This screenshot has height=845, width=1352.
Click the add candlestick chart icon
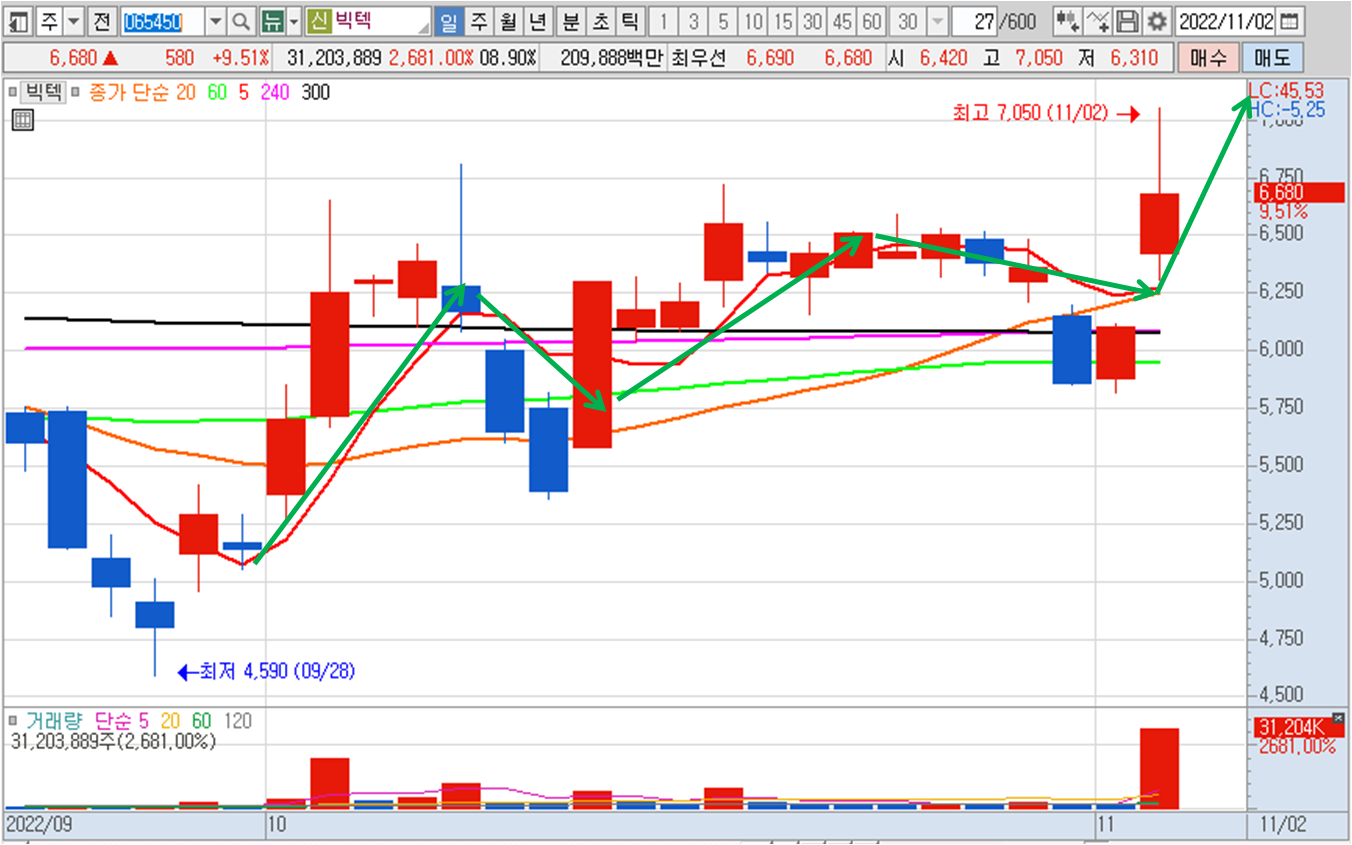[x=1067, y=21]
